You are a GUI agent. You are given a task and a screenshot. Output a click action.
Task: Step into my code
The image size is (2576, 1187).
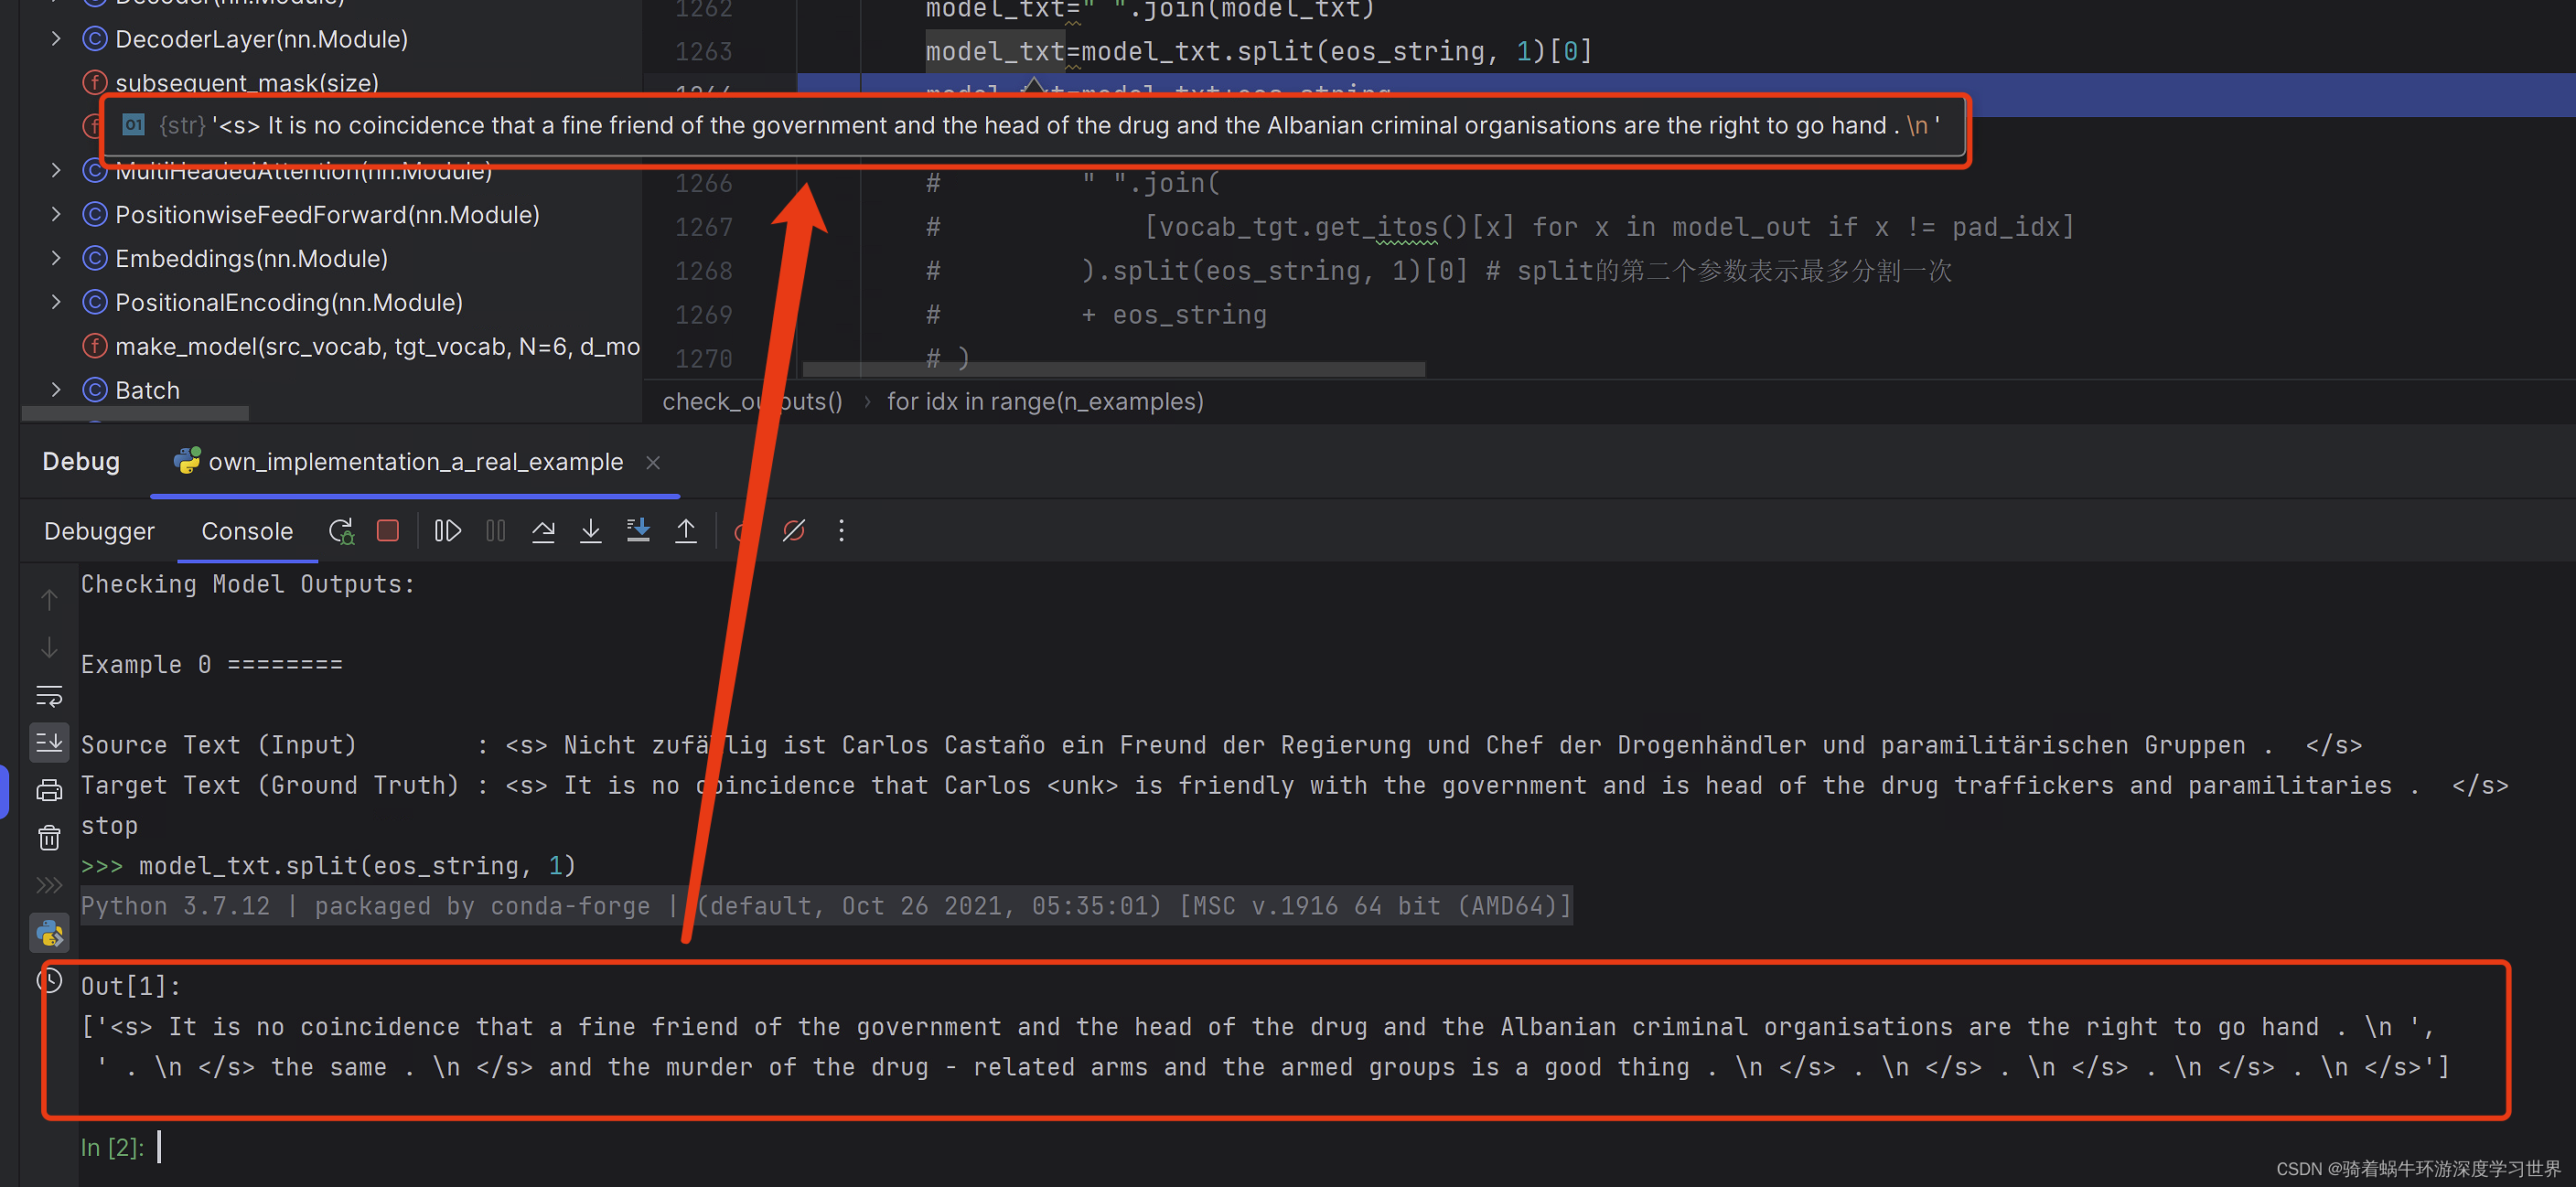tap(638, 531)
